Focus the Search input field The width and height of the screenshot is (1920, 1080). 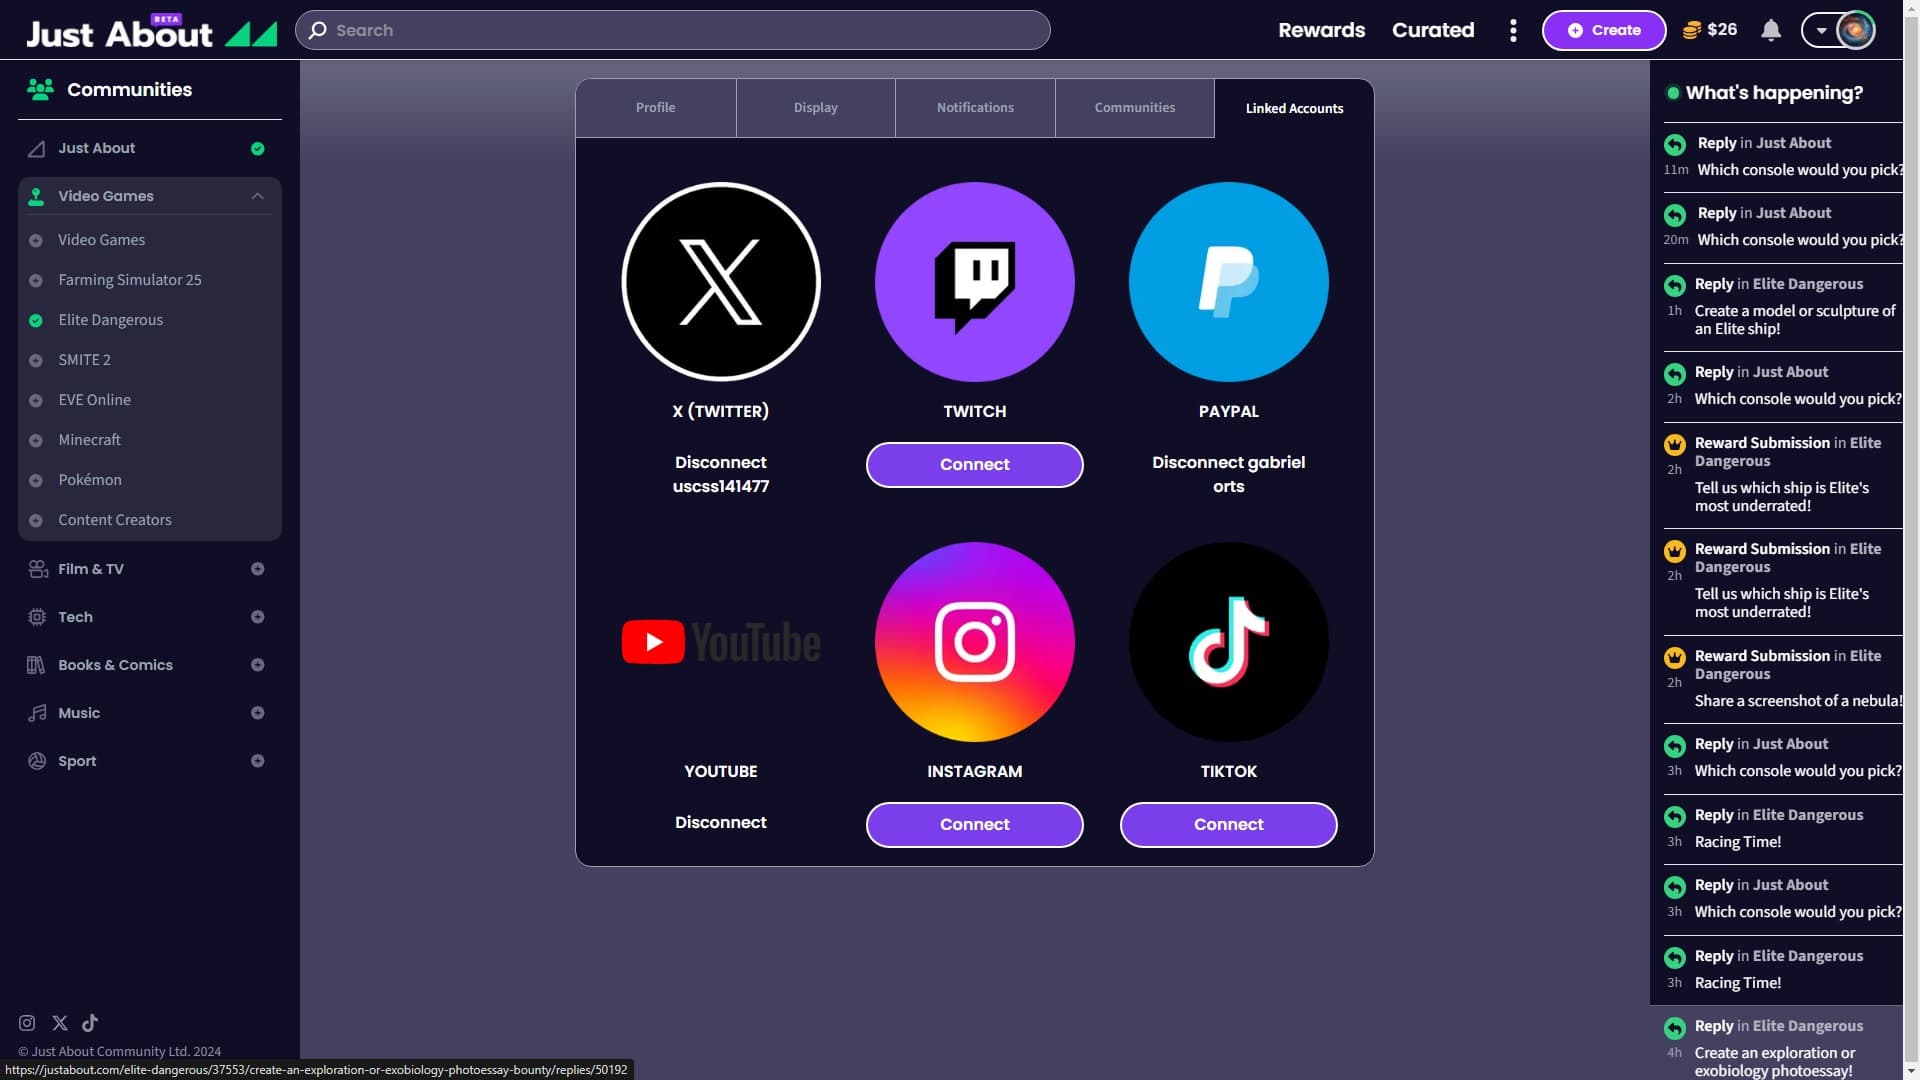672,30
